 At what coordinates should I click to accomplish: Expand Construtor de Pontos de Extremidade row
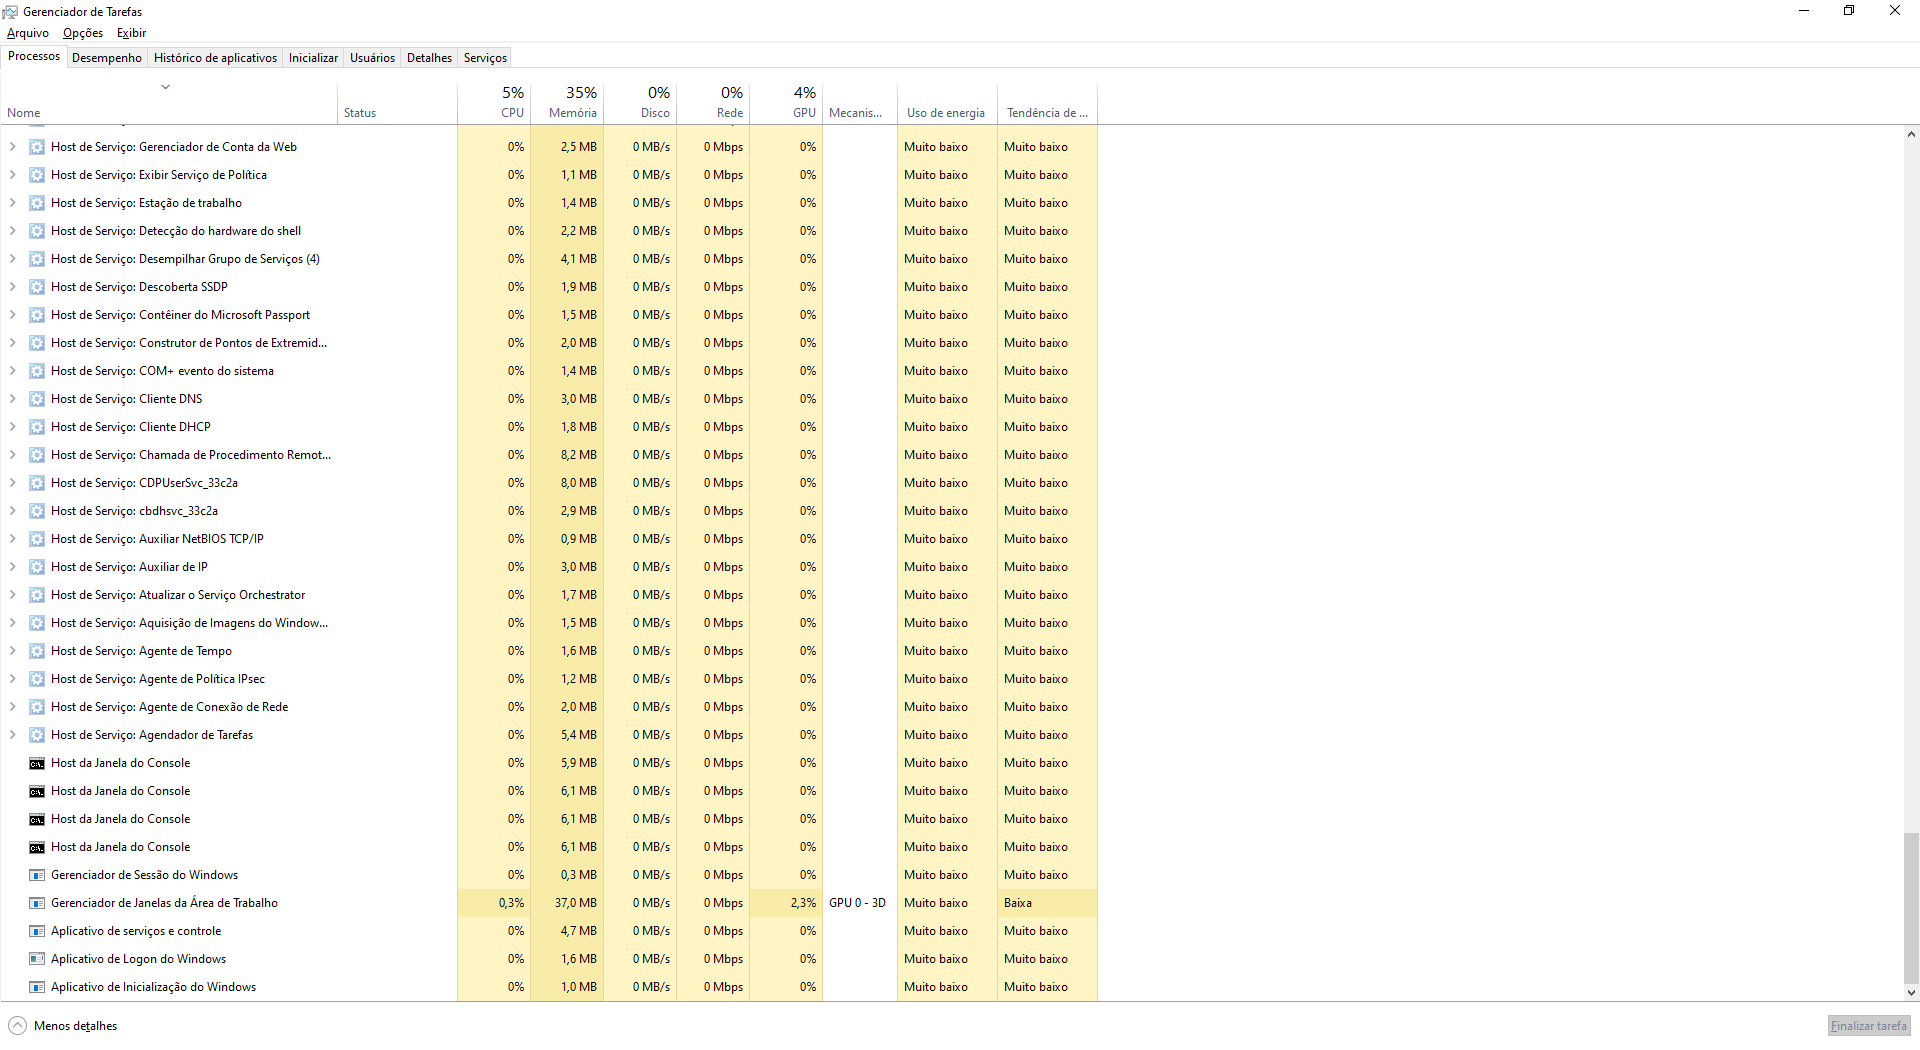13,343
